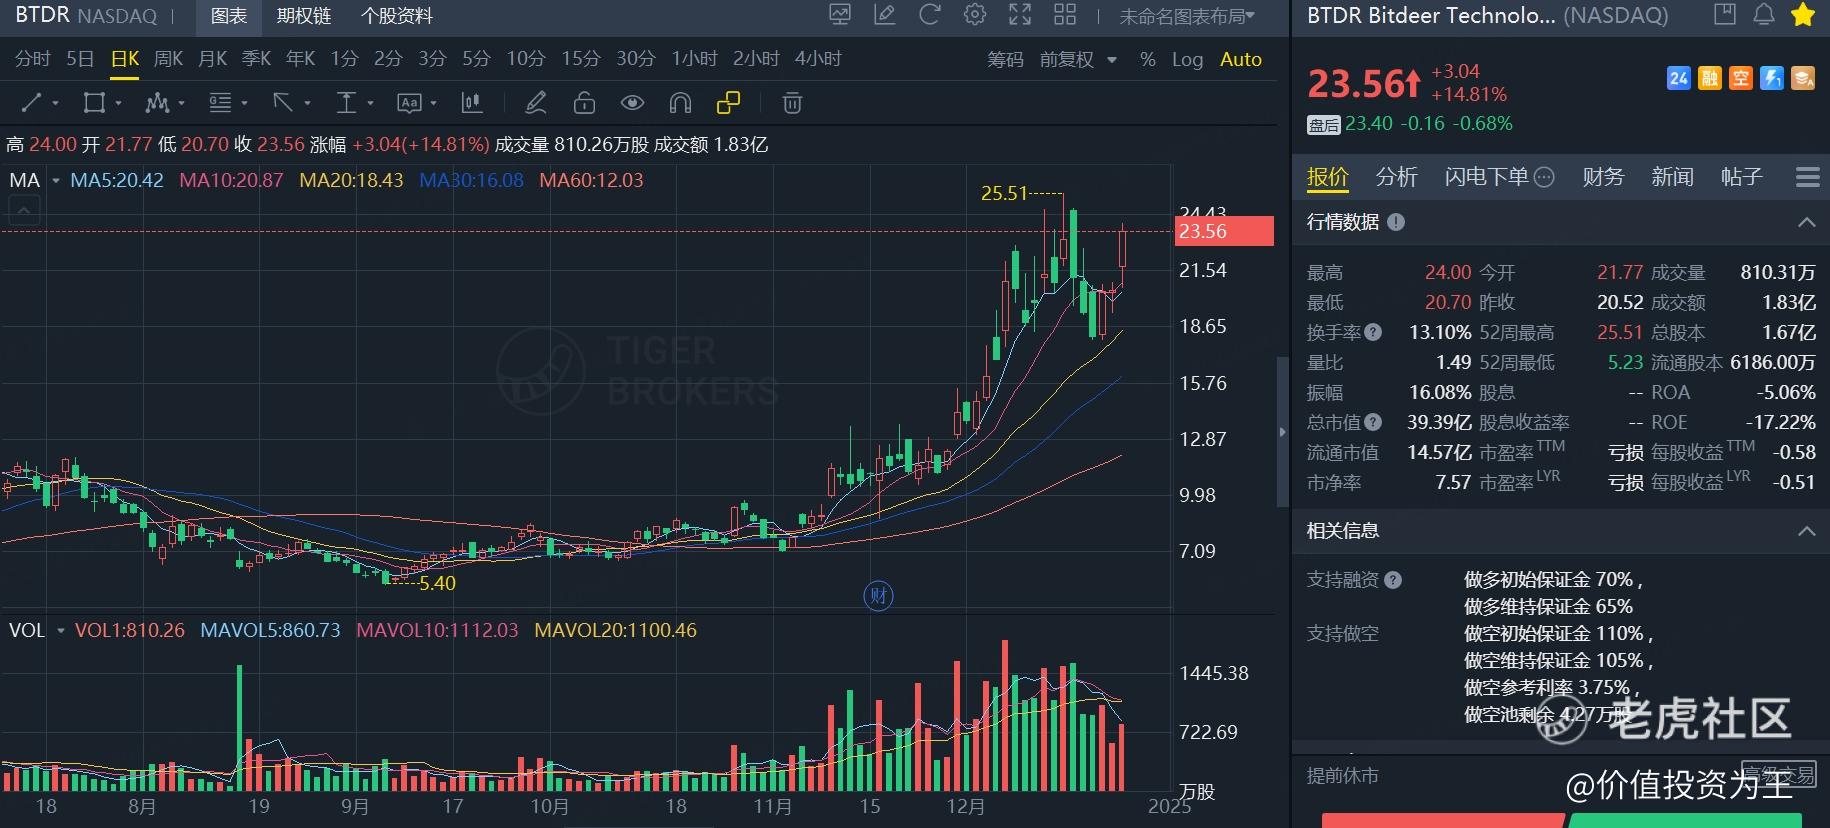Set a price alert with the bell icon
Image resolution: width=1830 pixels, height=828 pixels.
point(1764,14)
